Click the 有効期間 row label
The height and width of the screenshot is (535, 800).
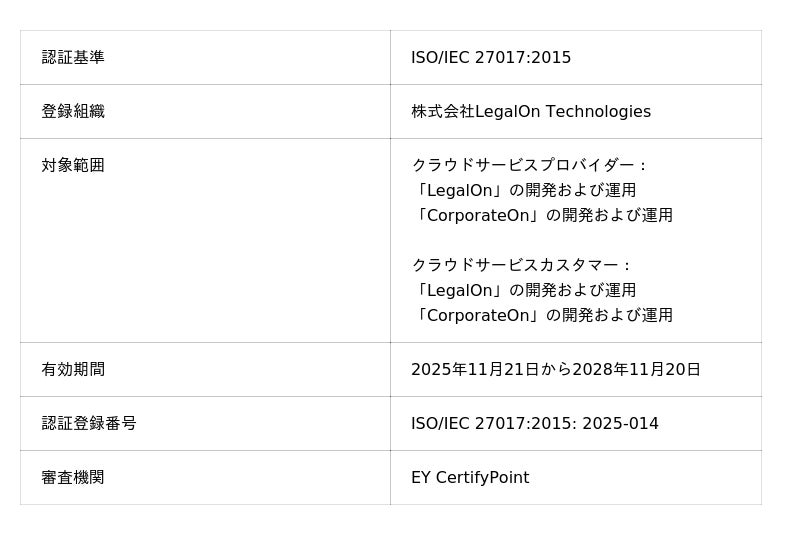[x=73, y=370]
